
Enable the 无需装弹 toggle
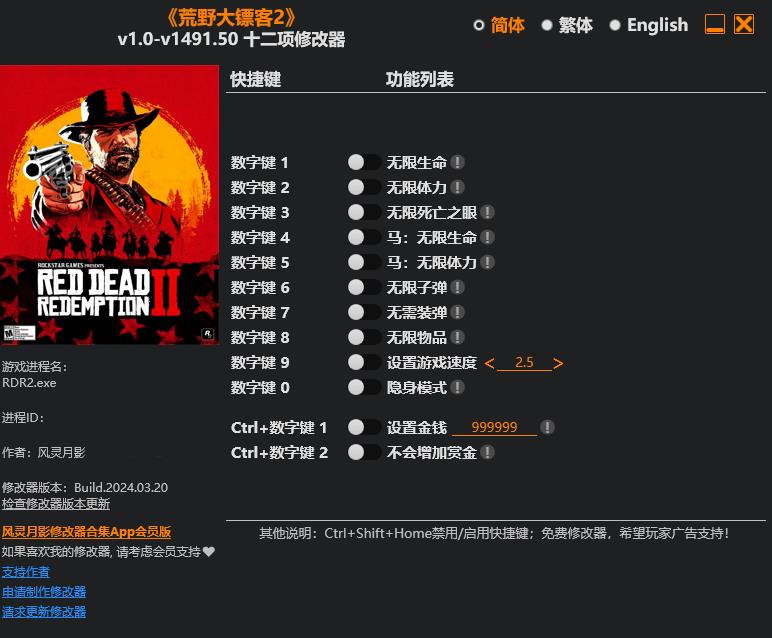(364, 312)
